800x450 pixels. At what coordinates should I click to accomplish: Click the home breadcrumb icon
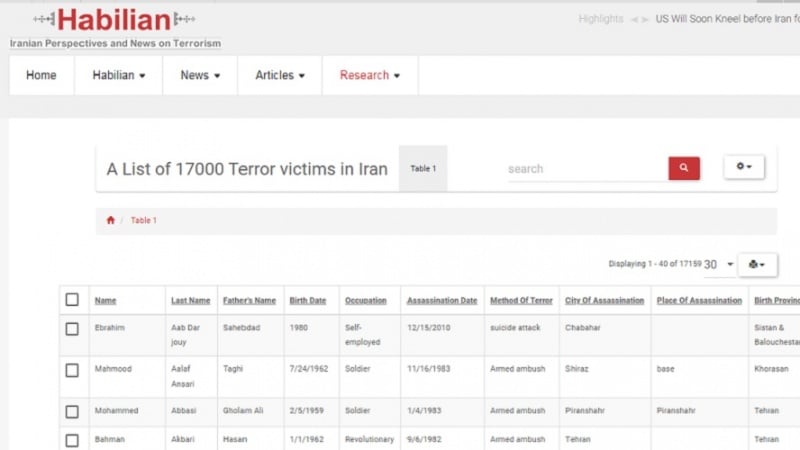(x=110, y=220)
